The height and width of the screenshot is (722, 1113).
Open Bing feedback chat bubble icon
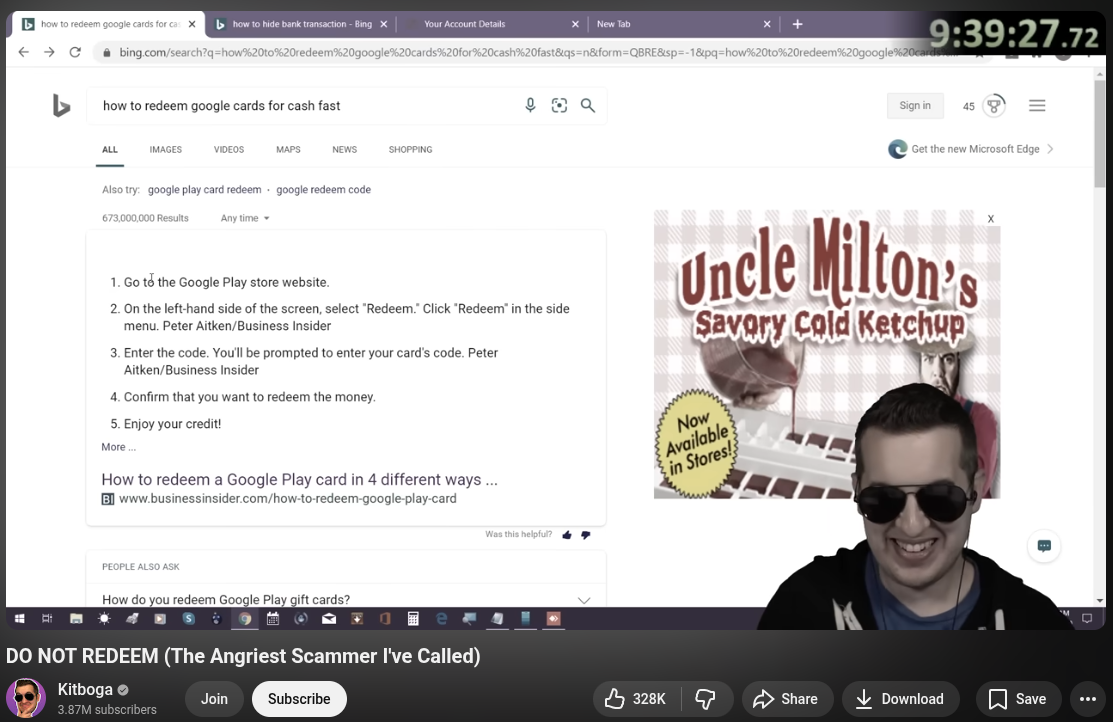point(1044,546)
